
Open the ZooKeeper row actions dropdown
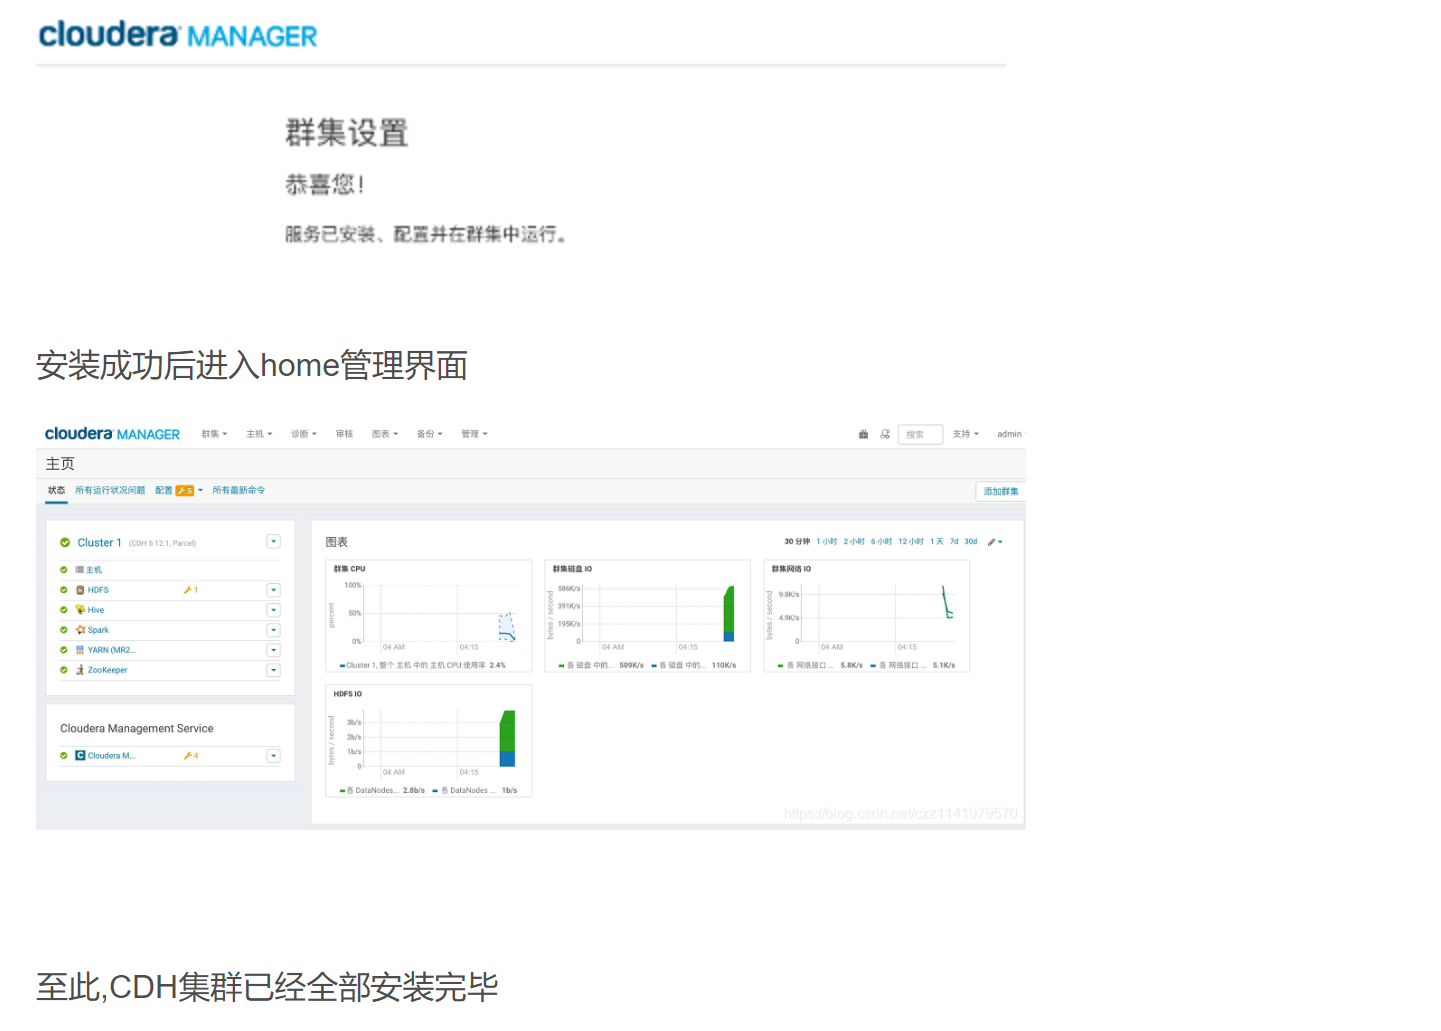pyautogui.click(x=273, y=670)
